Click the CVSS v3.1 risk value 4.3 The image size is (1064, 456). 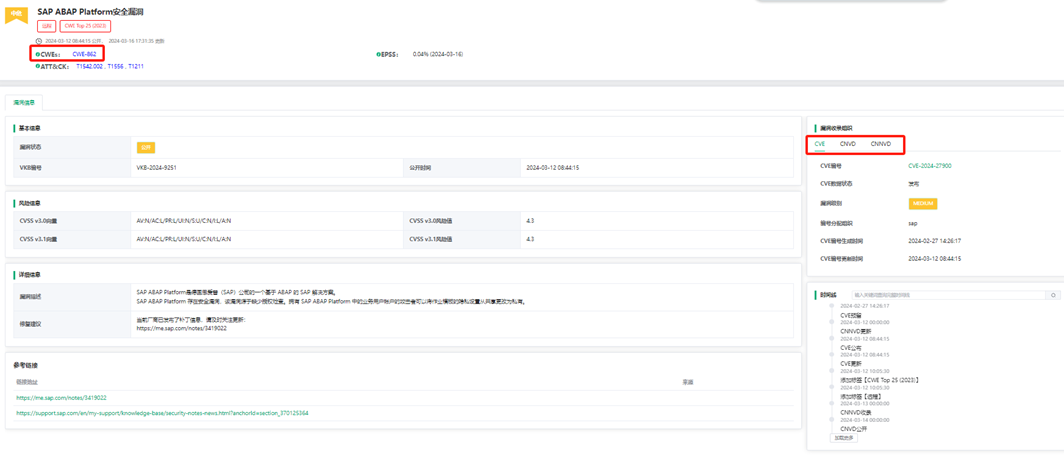[x=530, y=239]
